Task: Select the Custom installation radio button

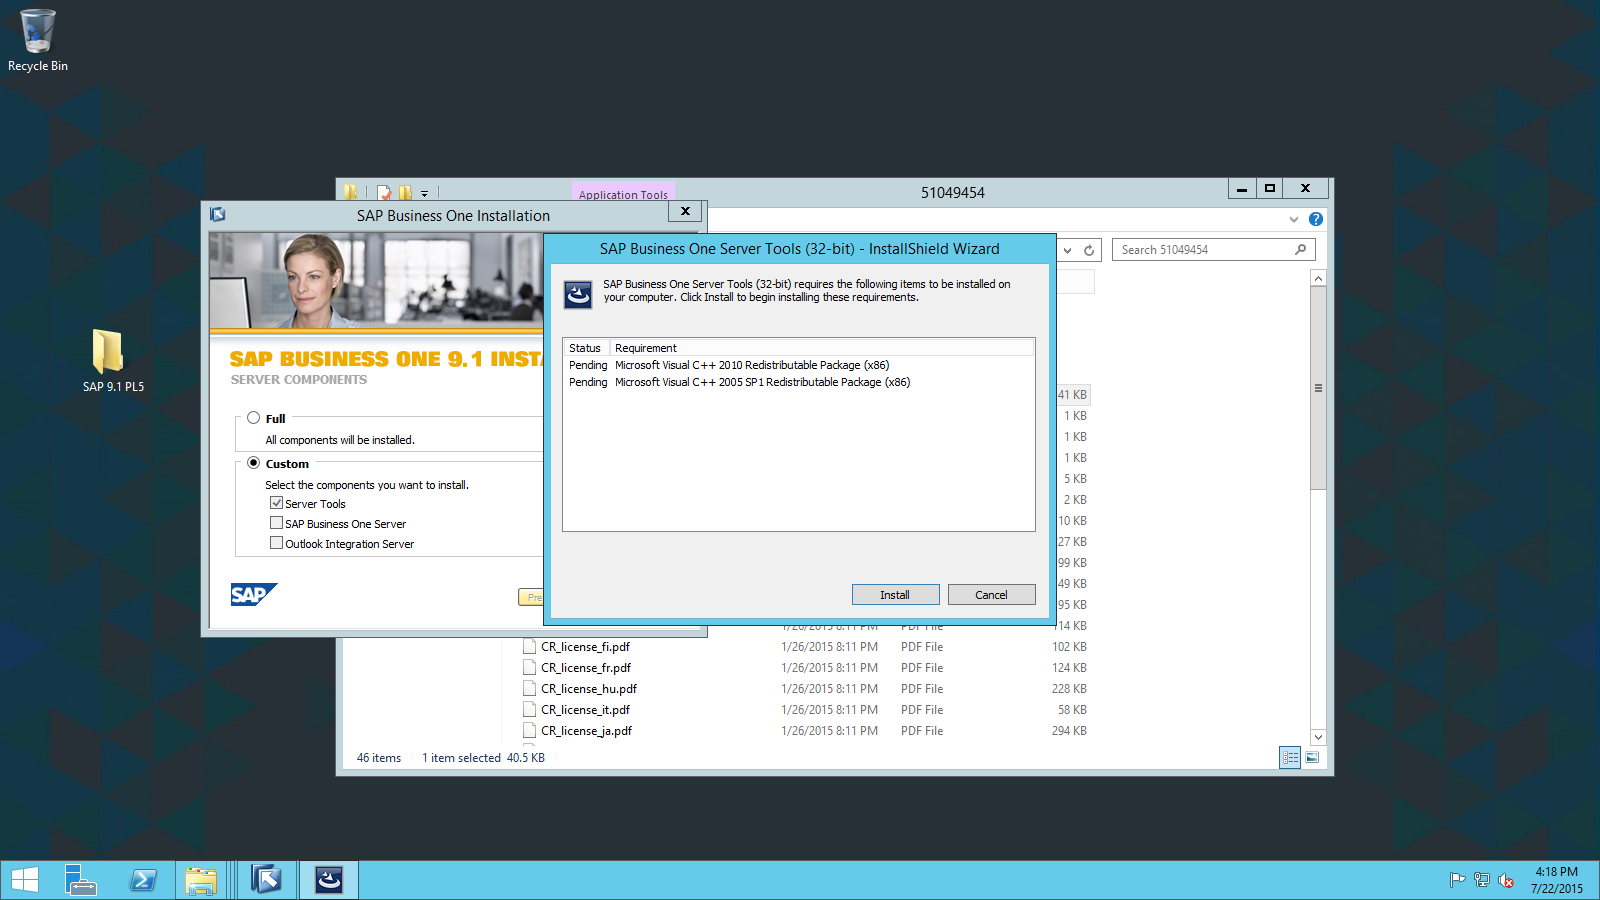Action: click(x=254, y=463)
